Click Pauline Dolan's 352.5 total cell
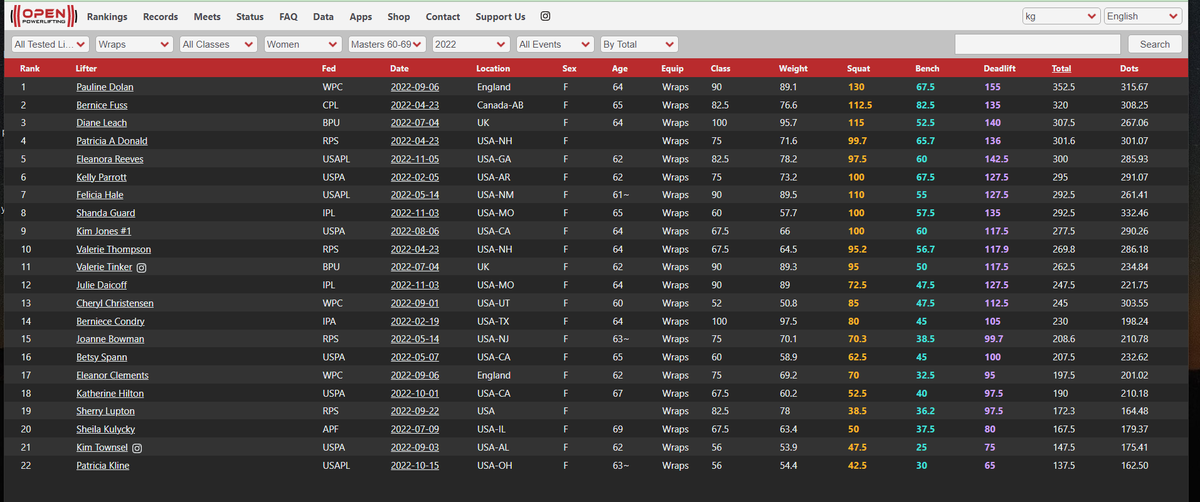 pyautogui.click(x=1063, y=87)
